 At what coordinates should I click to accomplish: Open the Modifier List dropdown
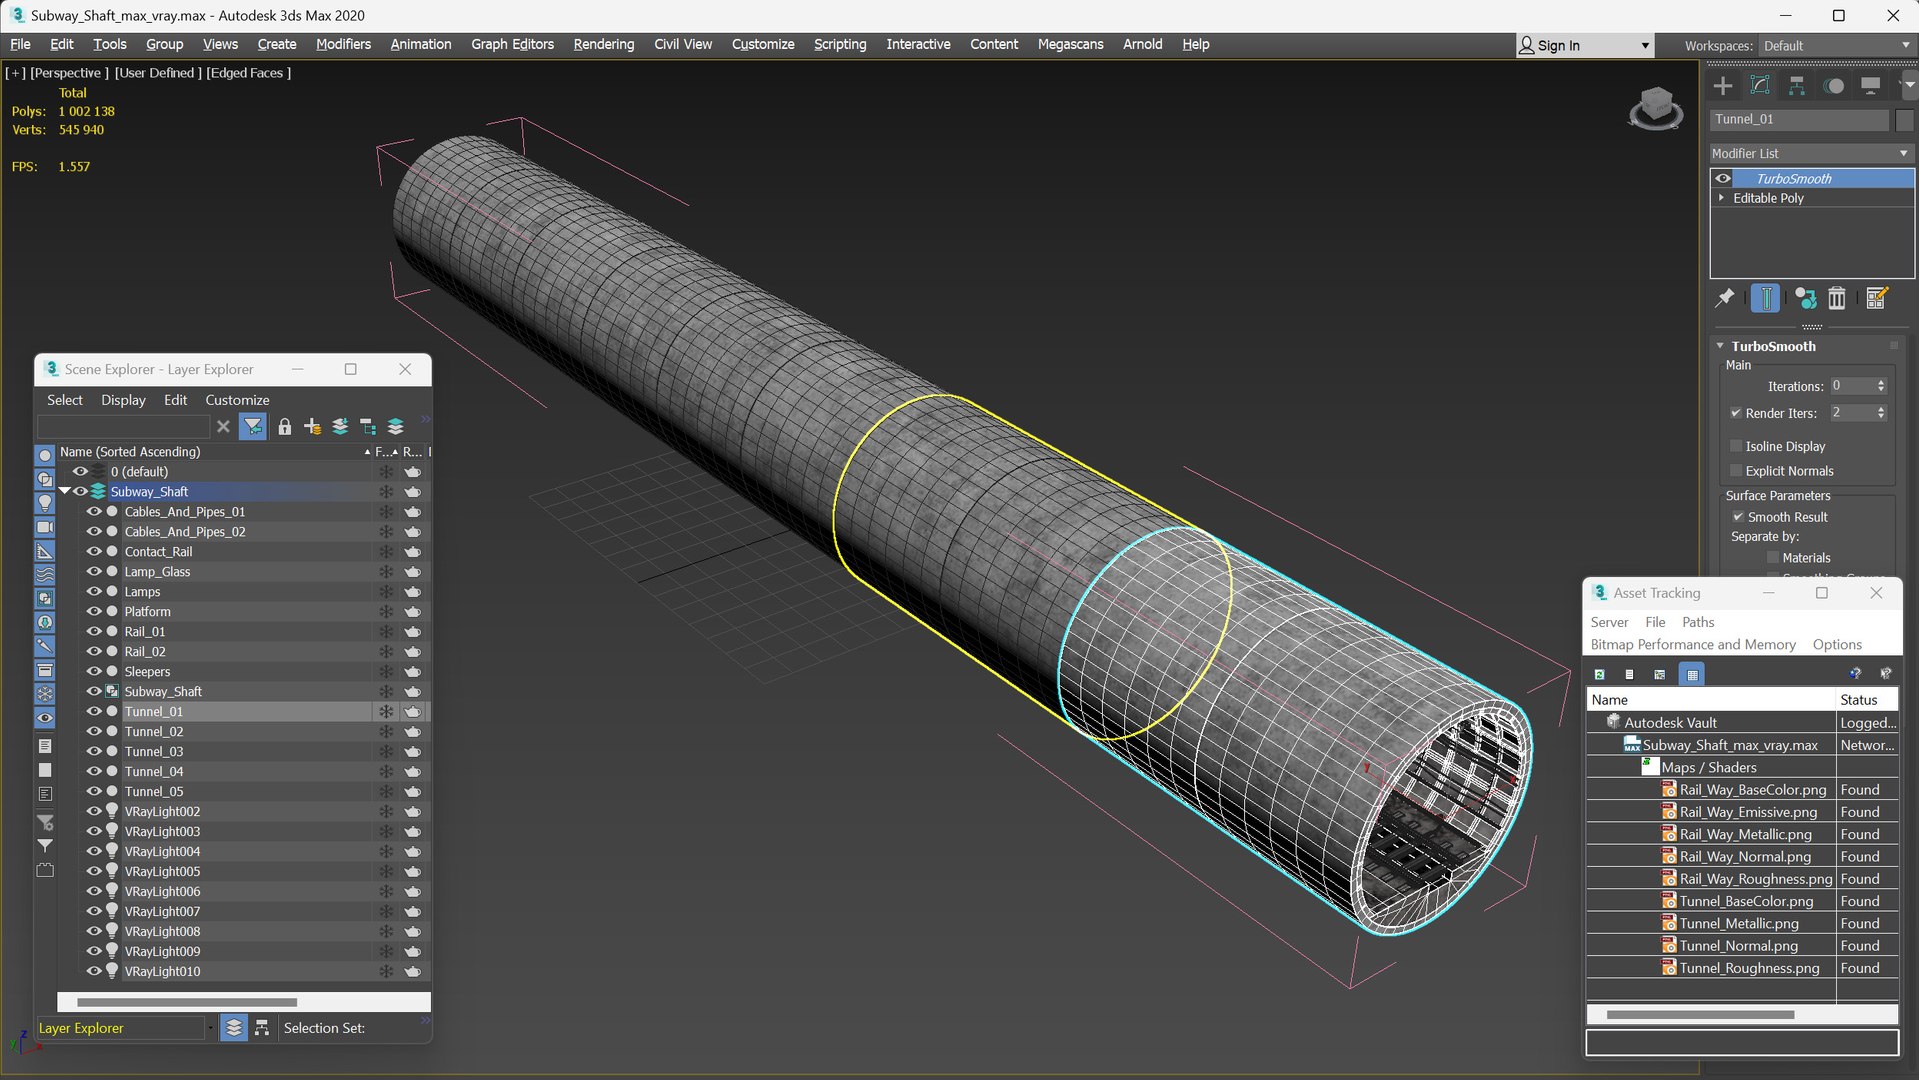click(1811, 153)
